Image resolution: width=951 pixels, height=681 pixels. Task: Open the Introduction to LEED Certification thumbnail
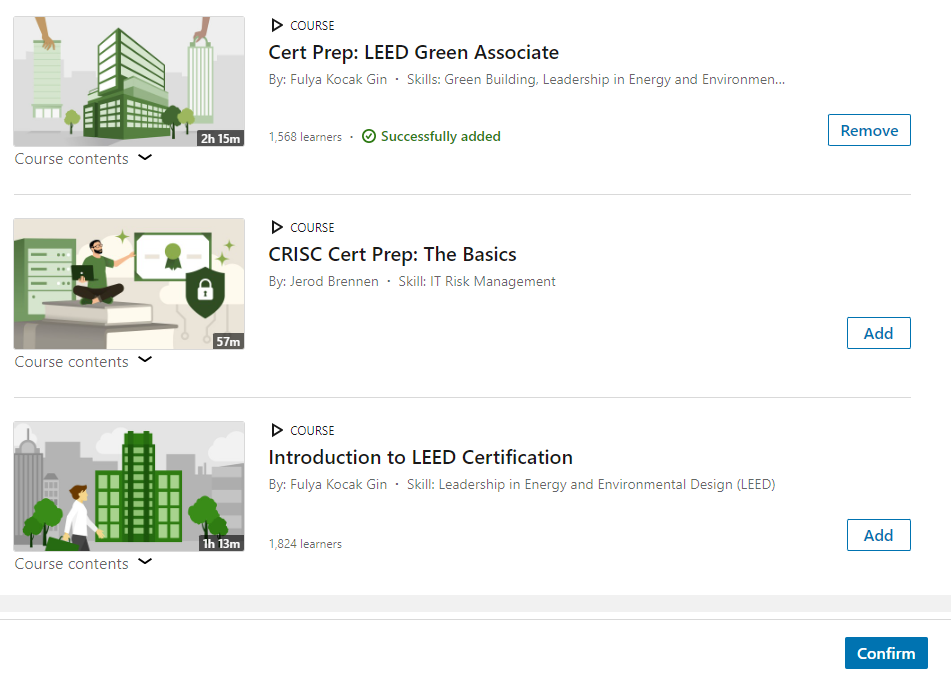(x=129, y=486)
